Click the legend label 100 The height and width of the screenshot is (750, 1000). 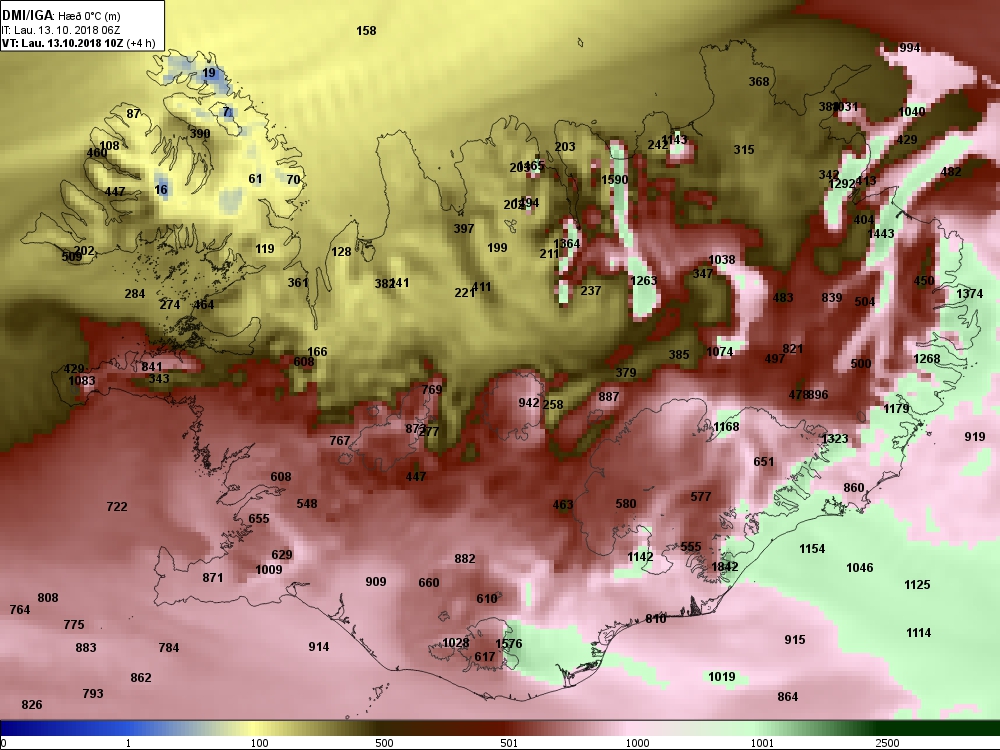pyautogui.click(x=260, y=744)
